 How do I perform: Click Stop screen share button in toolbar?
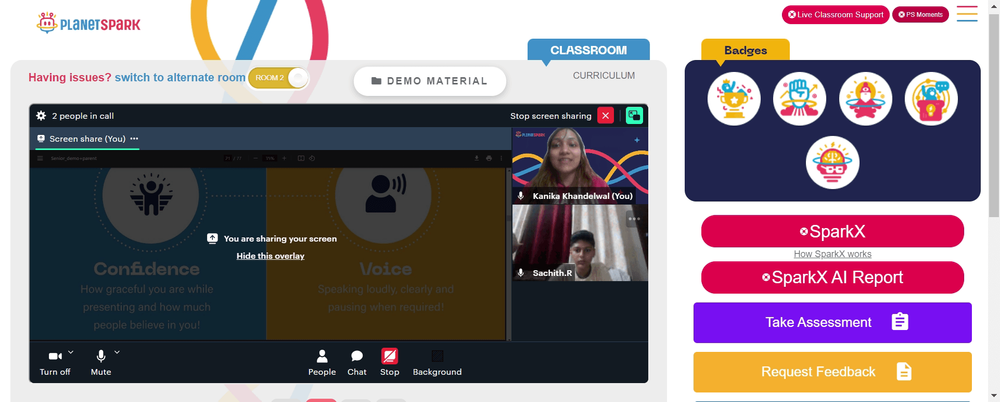[x=390, y=362]
